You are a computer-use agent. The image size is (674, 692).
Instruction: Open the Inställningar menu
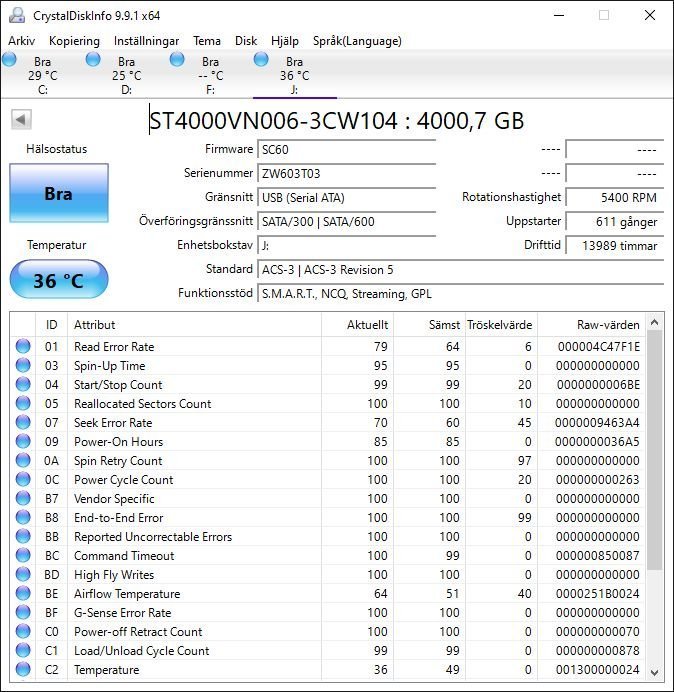[146, 41]
